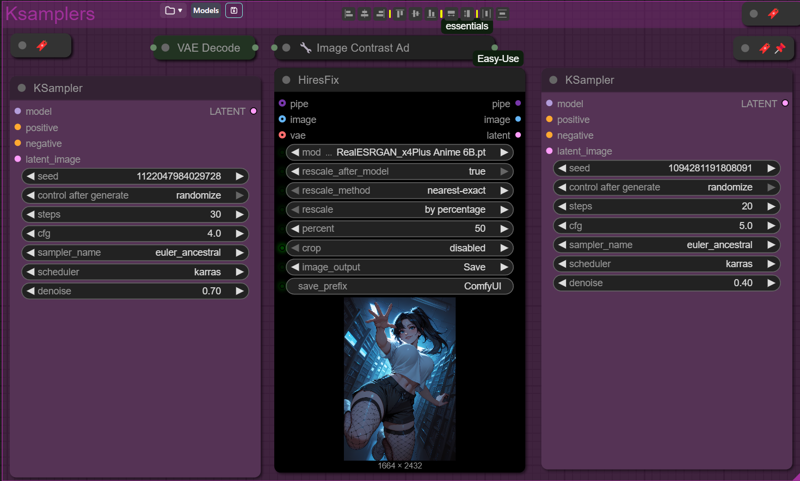Click the HiresFix latent output port

[518, 135]
